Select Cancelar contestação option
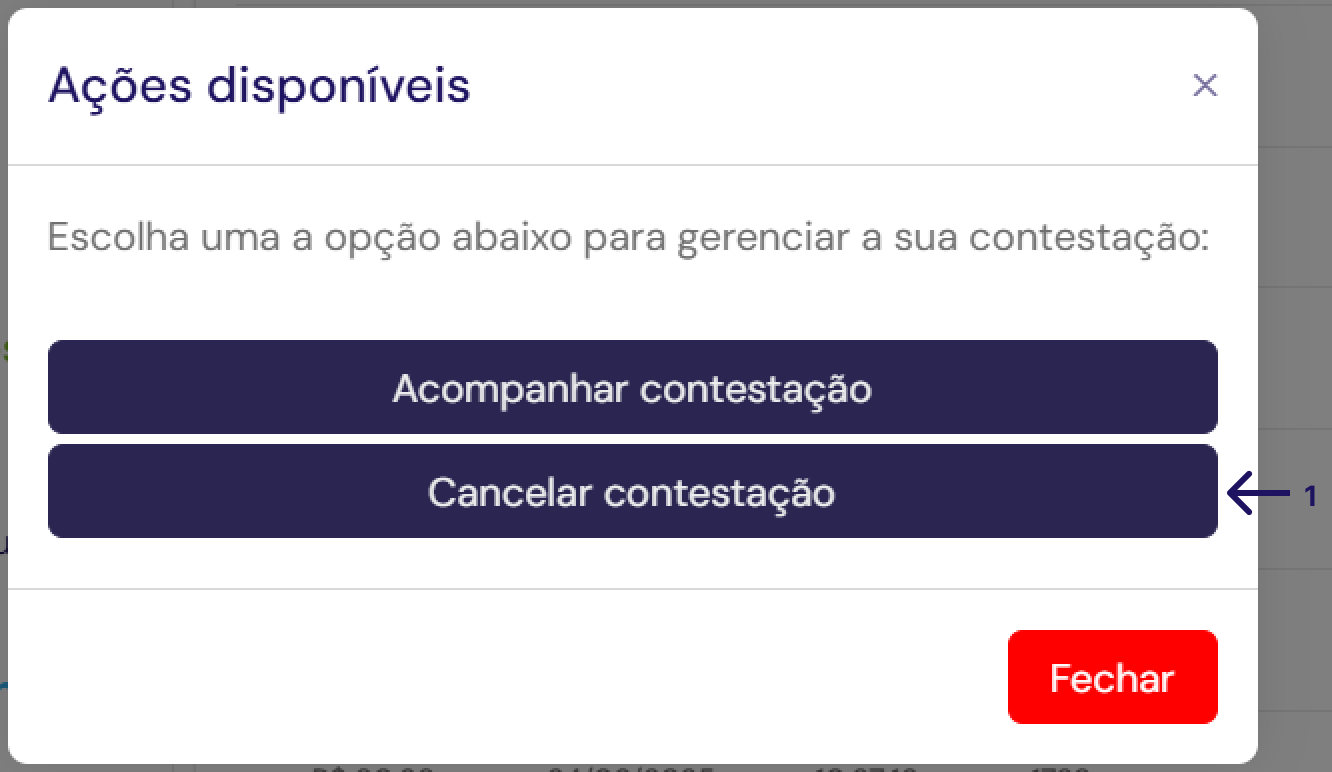This screenshot has height=772, width=1332. (x=632, y=492)
